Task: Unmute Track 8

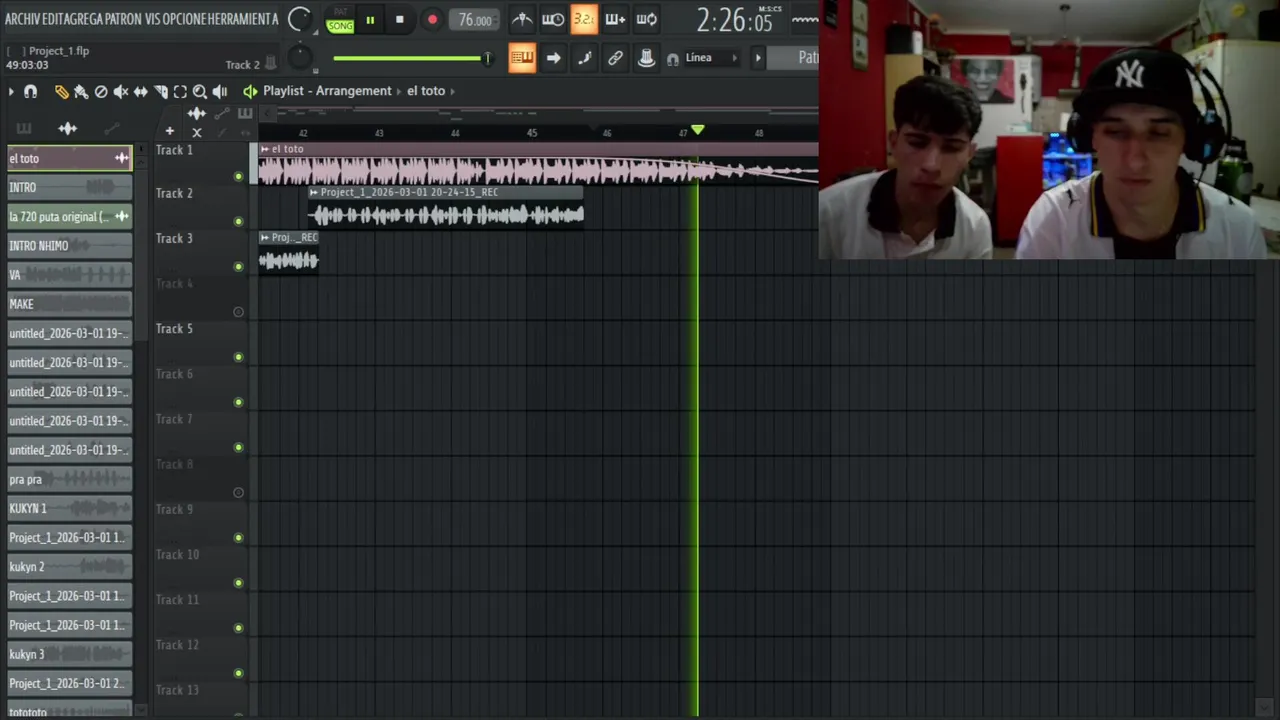Action: click(x=238, y=492)
